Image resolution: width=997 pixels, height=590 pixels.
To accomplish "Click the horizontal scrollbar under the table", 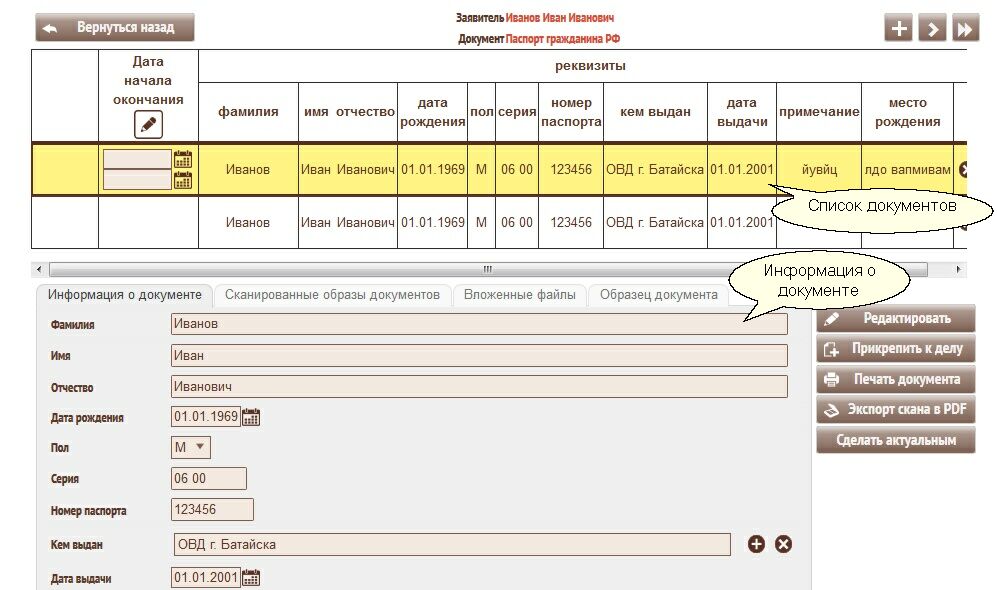I will 487,270.
